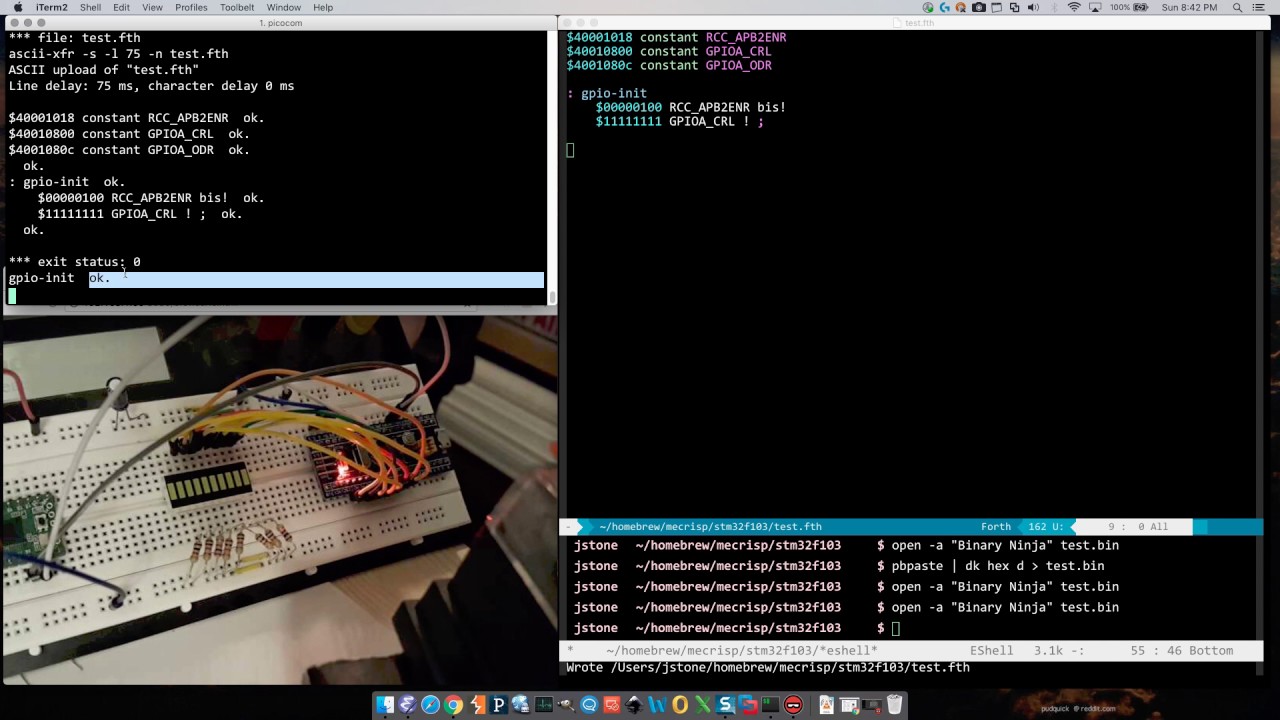Click the *eshell* buffer name in mode line
This screenshot has height=720, width=1280.
click(741, 650)
